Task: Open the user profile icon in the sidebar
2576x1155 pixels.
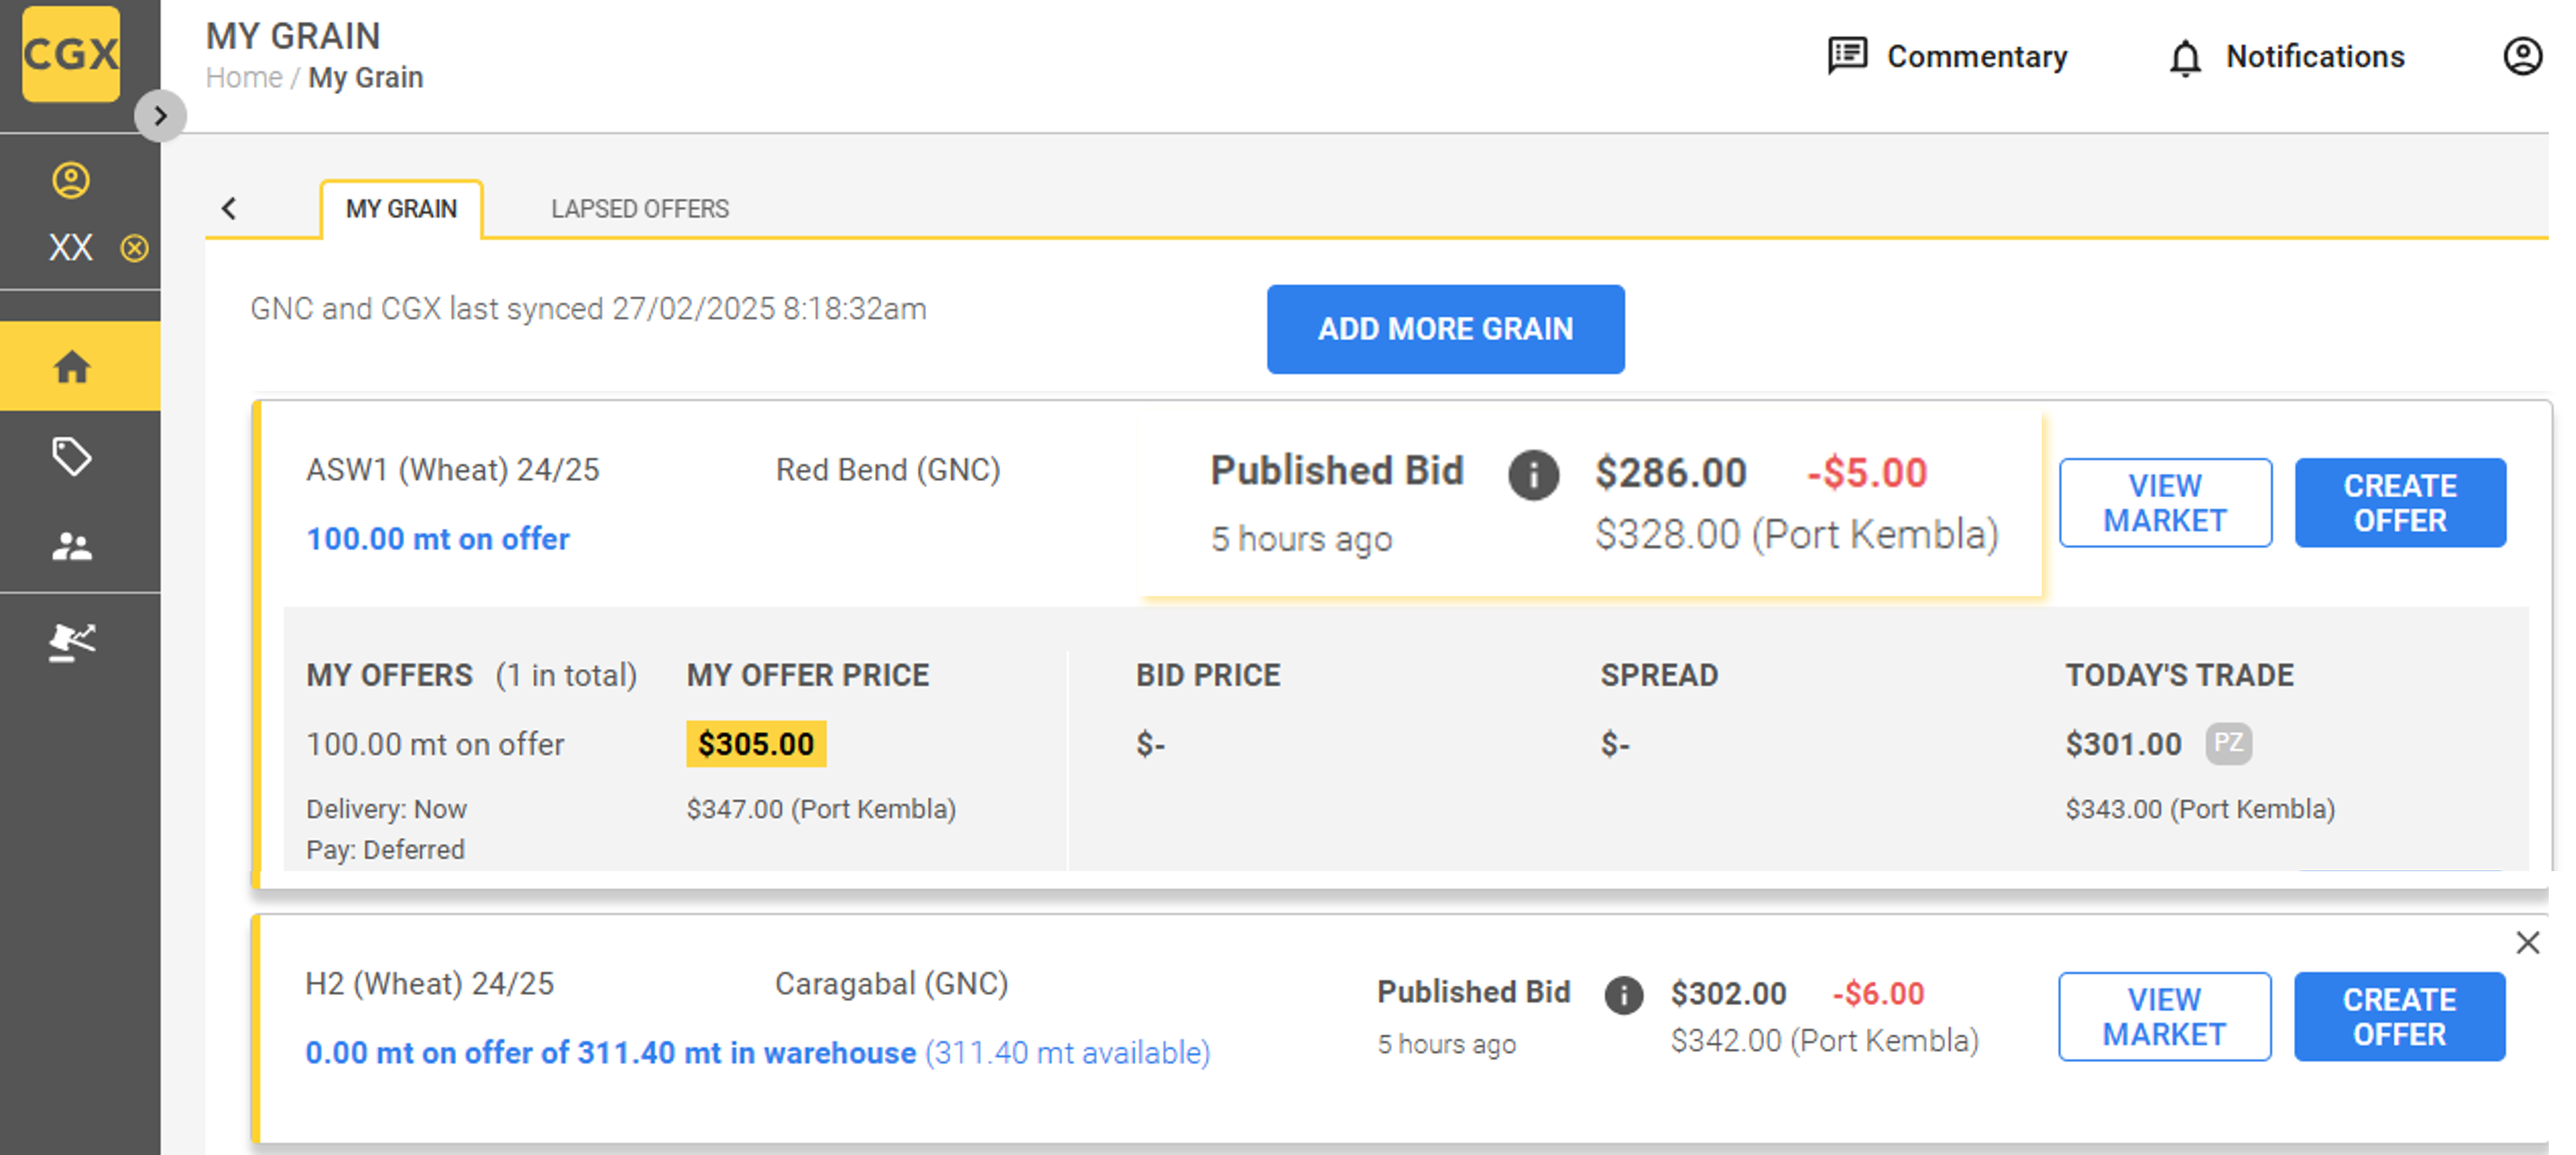Action: coord(71,180)
